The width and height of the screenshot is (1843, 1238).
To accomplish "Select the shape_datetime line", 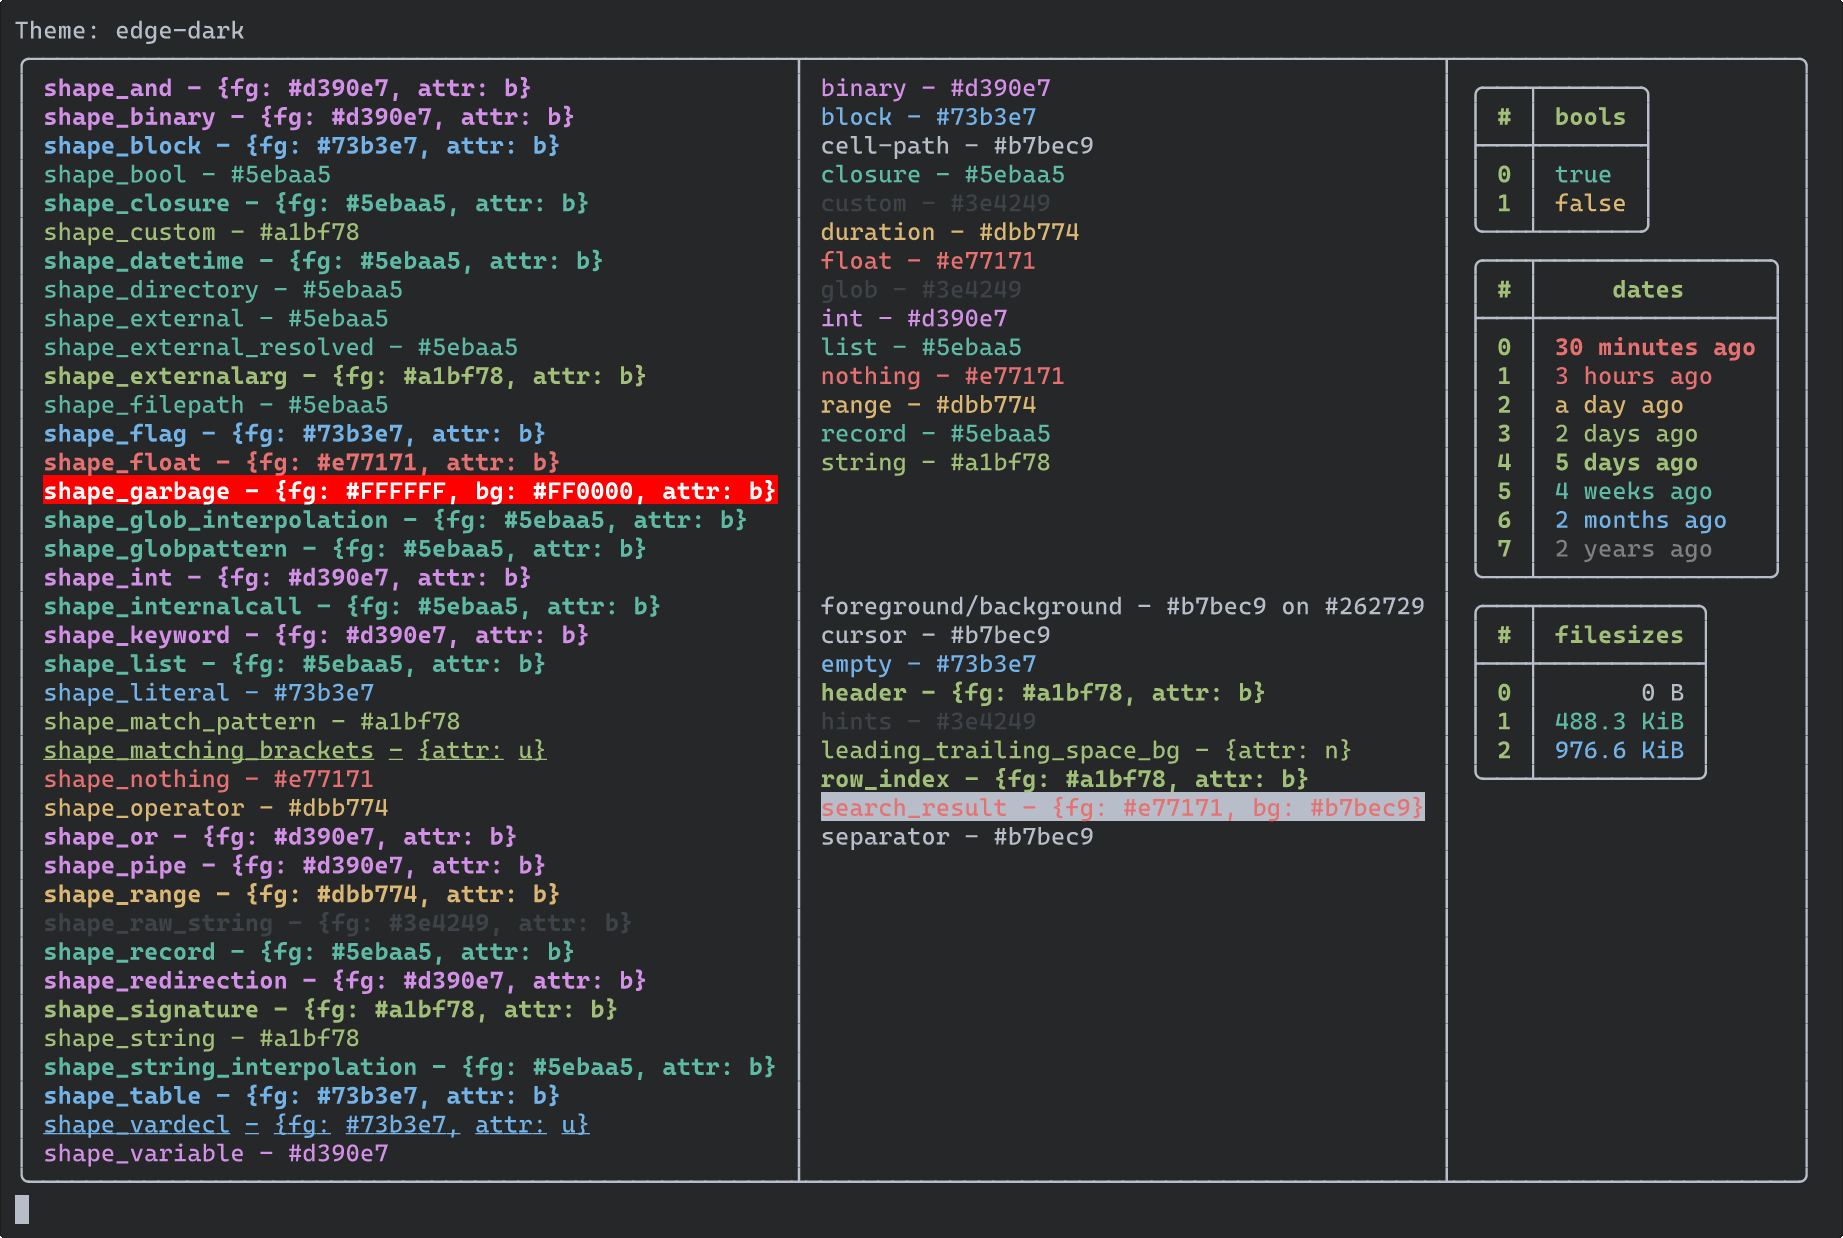I will (x=323, y=261).
